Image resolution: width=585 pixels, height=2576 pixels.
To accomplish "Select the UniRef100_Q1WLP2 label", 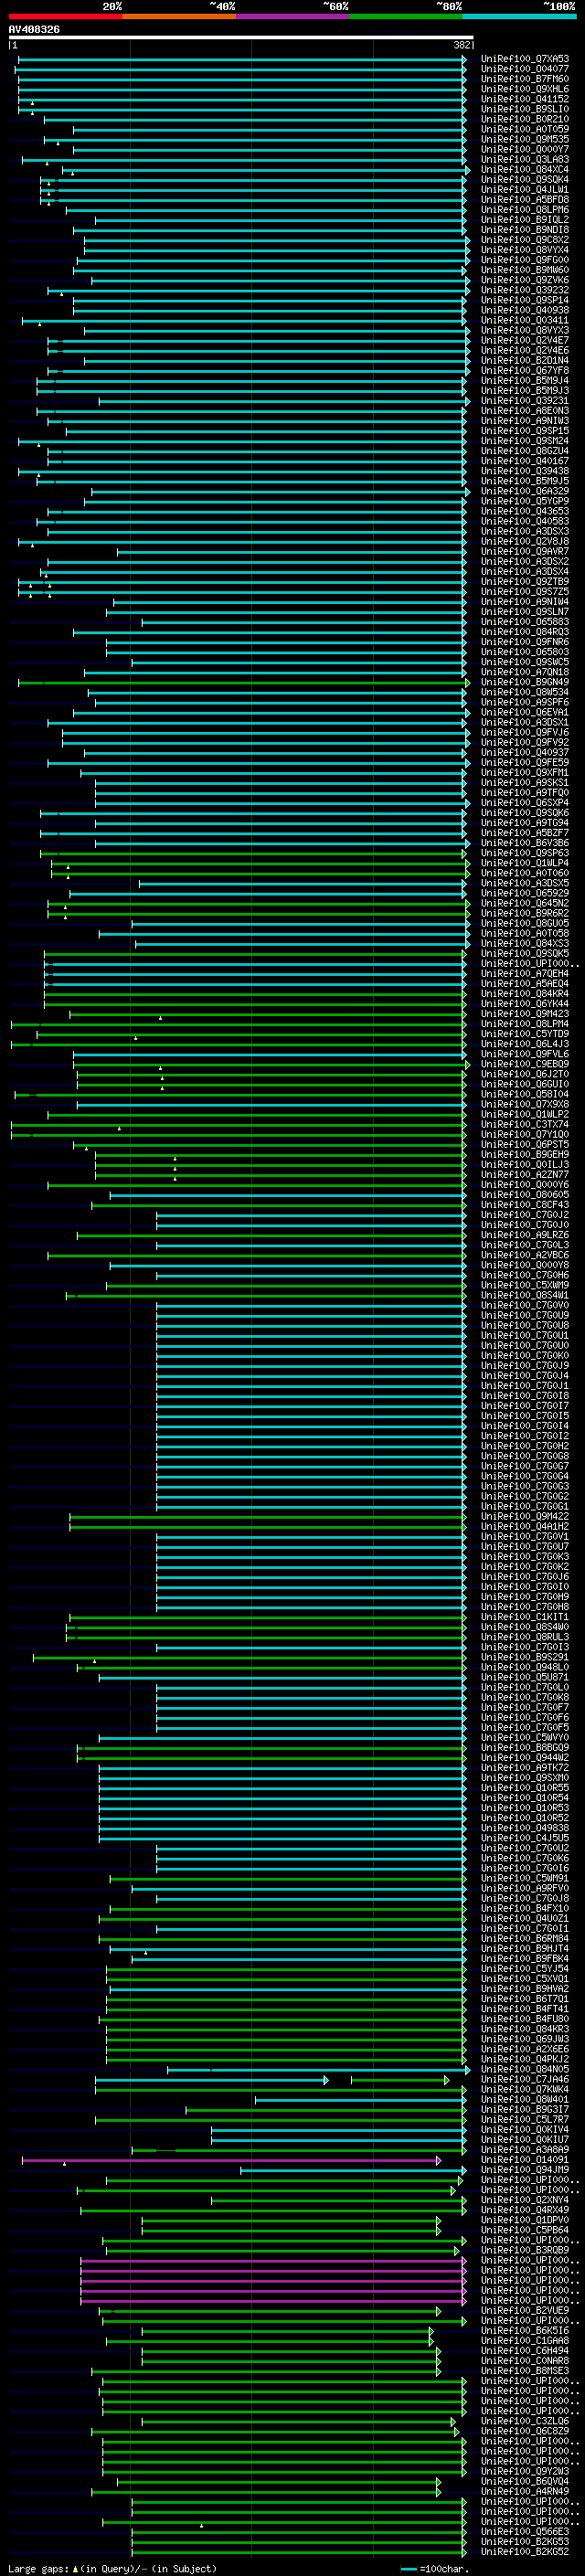I will tap(525, 1114).
